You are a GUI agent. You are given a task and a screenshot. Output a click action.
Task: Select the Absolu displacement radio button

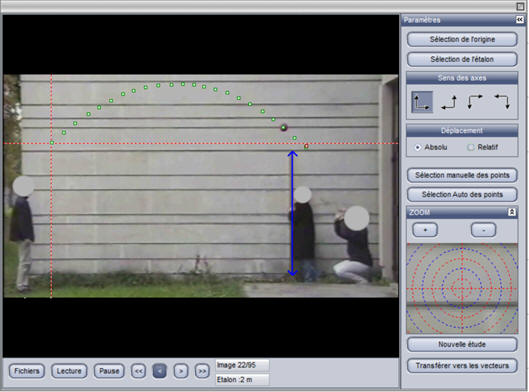(418, 147)
